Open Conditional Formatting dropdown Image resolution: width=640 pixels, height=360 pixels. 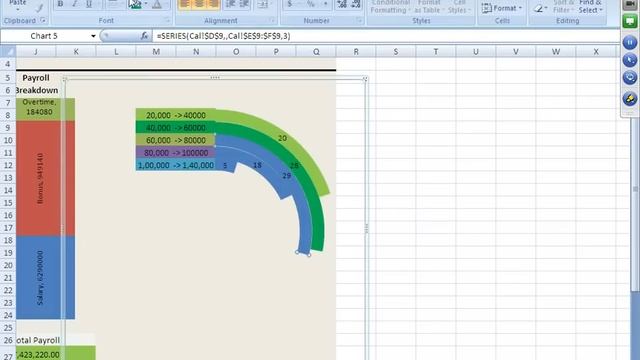pos(390,7)
